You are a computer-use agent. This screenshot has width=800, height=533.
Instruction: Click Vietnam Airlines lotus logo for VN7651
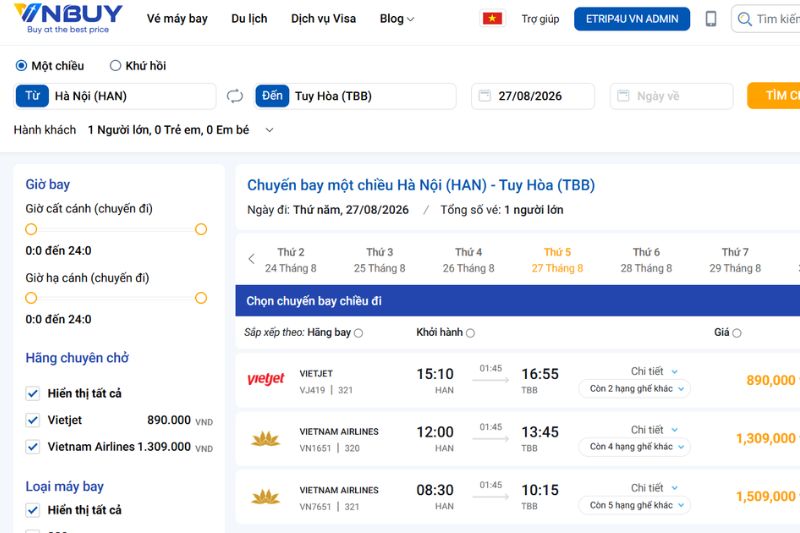(265, 497)
